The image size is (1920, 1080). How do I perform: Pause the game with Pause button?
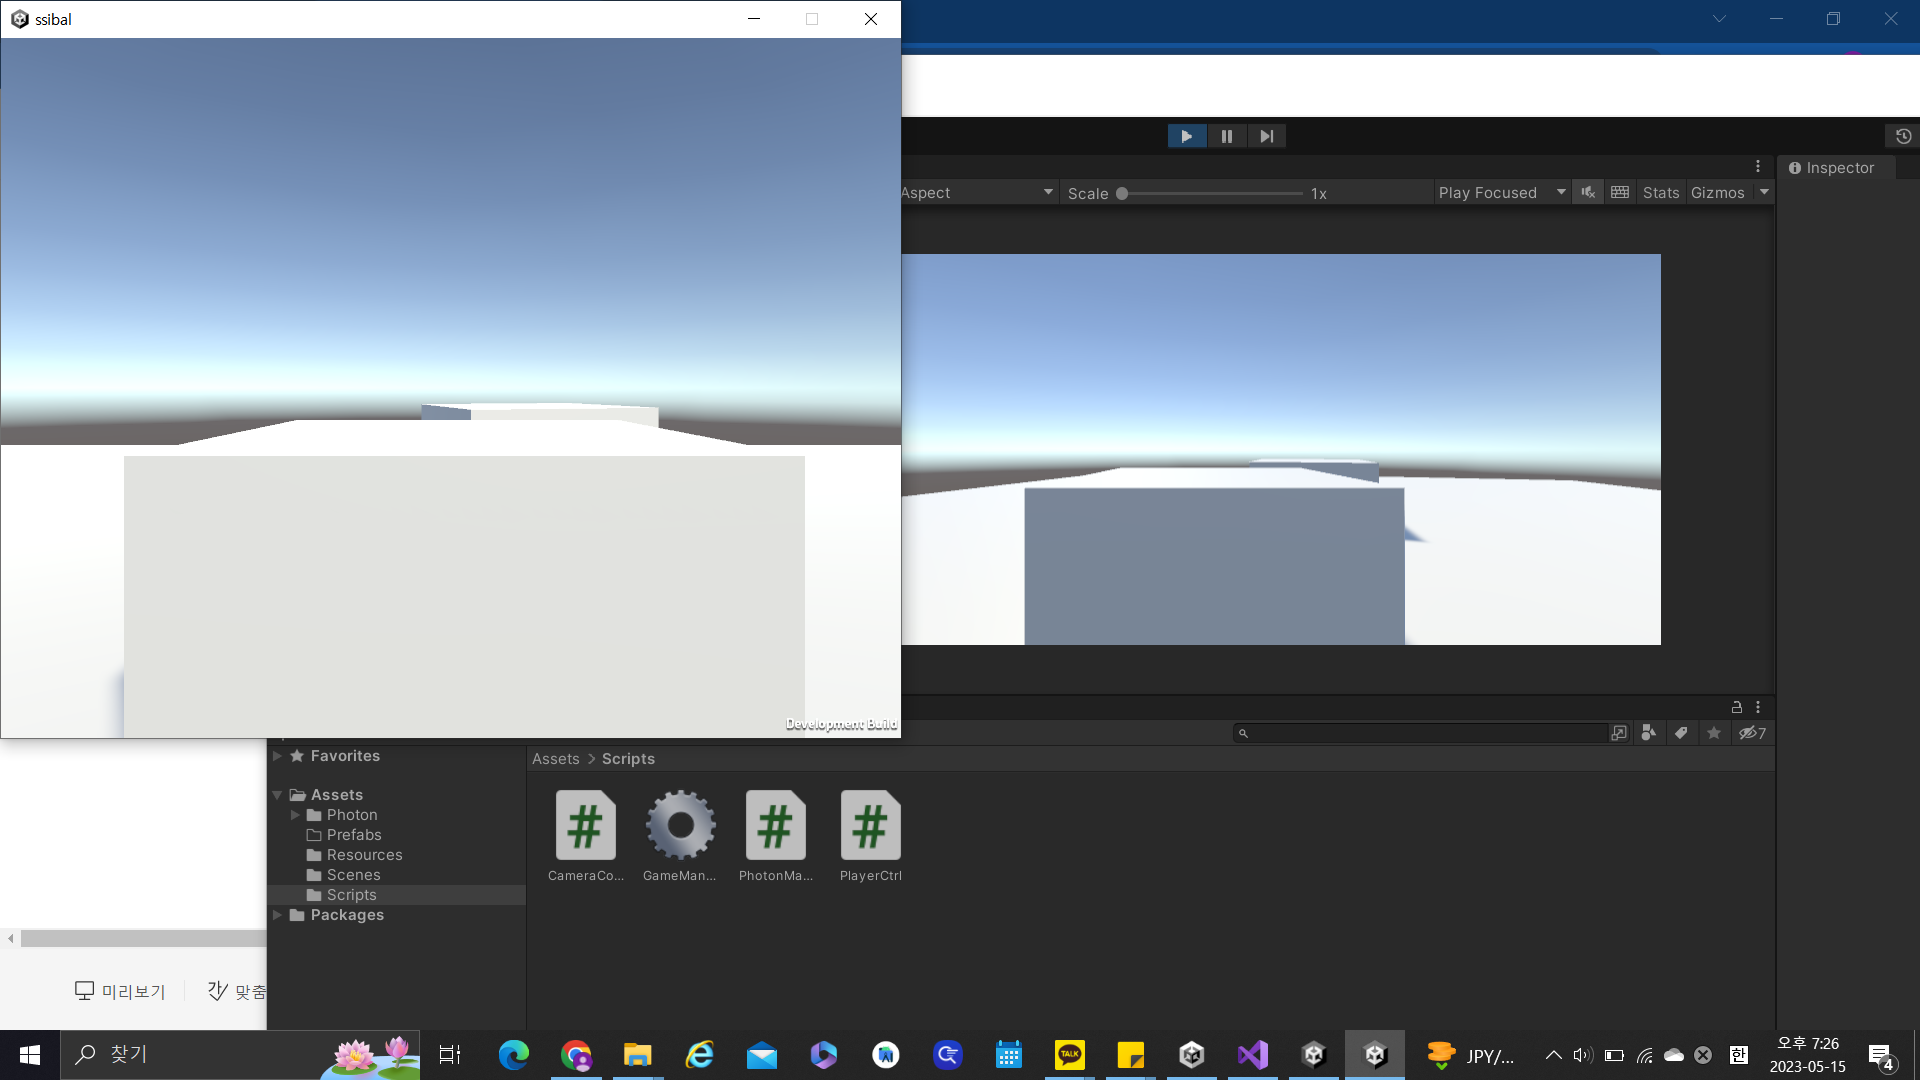1226,137
